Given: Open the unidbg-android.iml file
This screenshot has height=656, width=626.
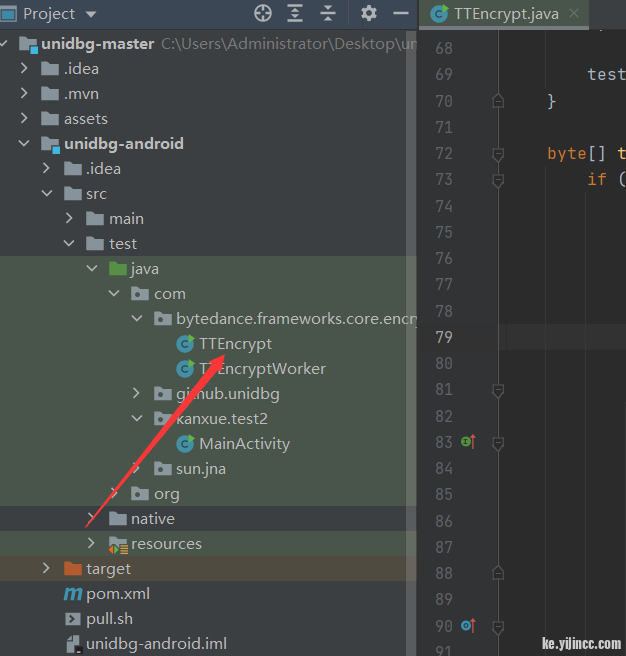Looking at the screenshot, I should (x=156, y=643).
